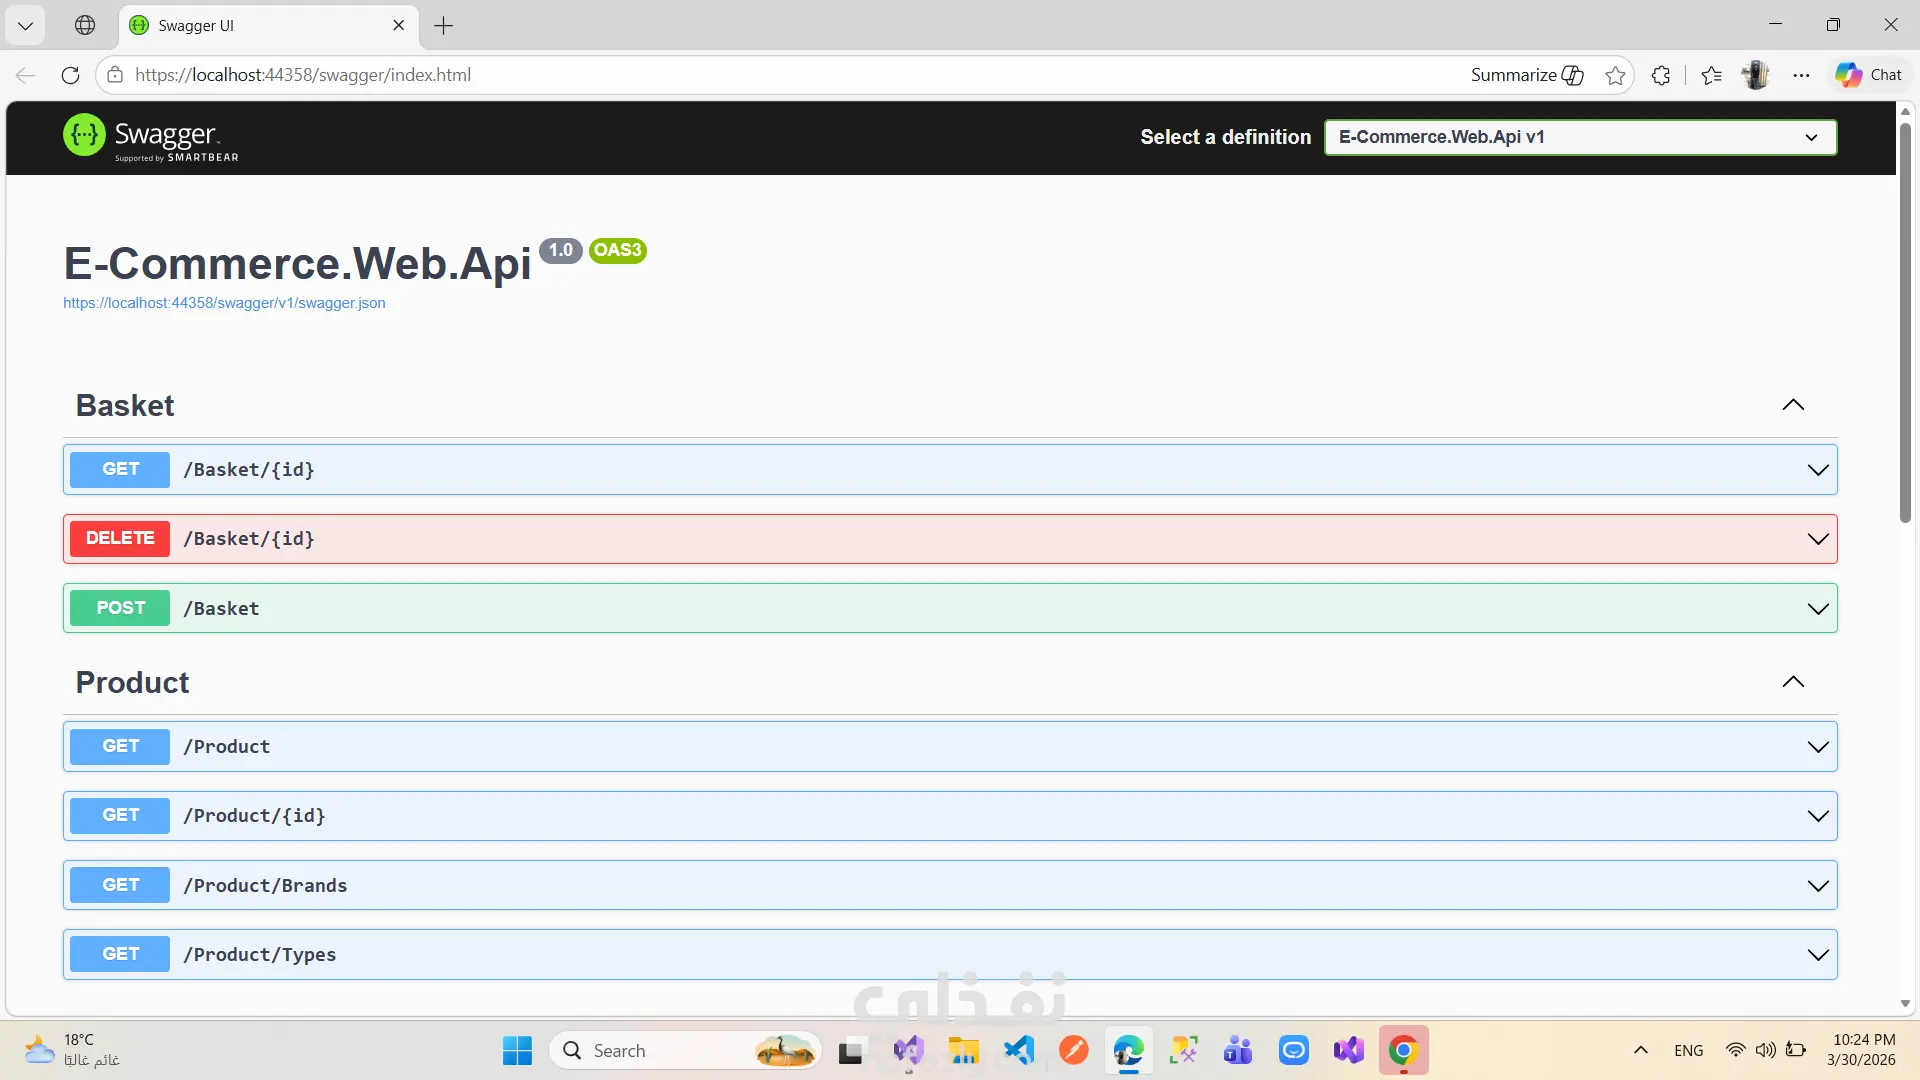Open the Select a definition dropdown
This screenshot has width=1920, height=1080.
pyautogui.click(x=1580, y=137)
